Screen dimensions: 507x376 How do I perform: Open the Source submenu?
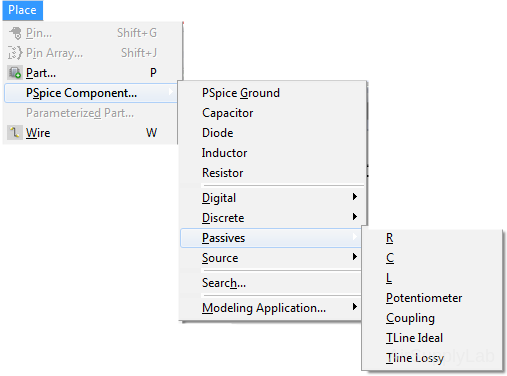(271, 258)
